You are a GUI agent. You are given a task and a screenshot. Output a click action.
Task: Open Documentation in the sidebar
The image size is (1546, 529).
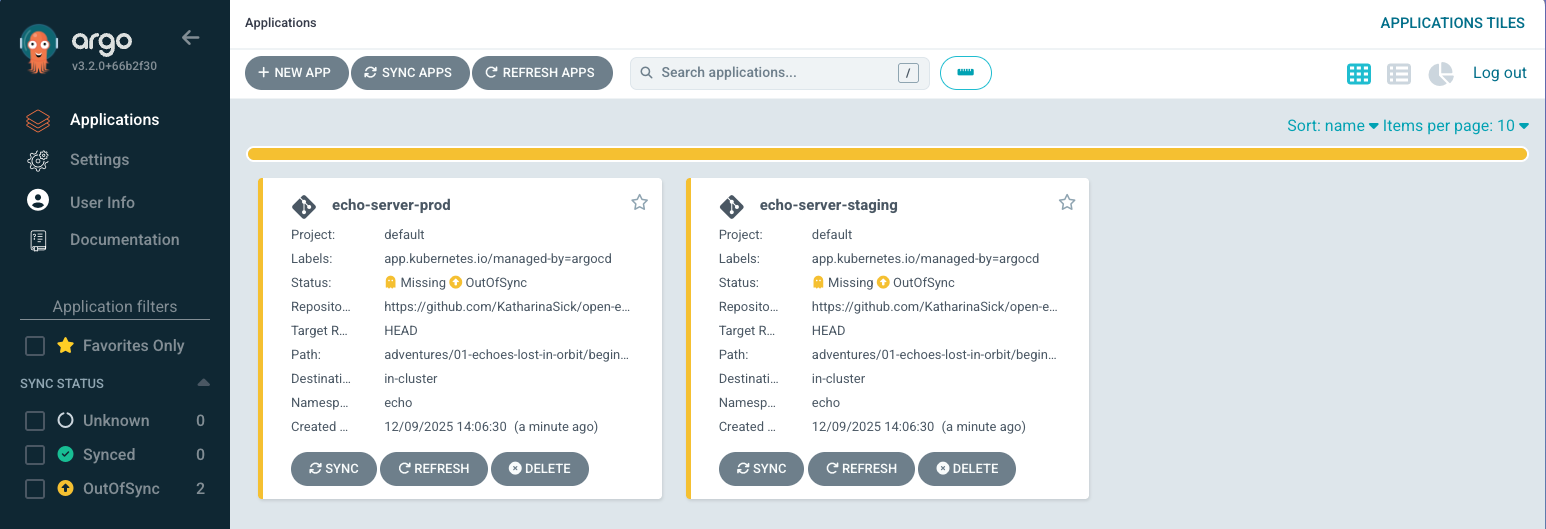pos(125,240)
